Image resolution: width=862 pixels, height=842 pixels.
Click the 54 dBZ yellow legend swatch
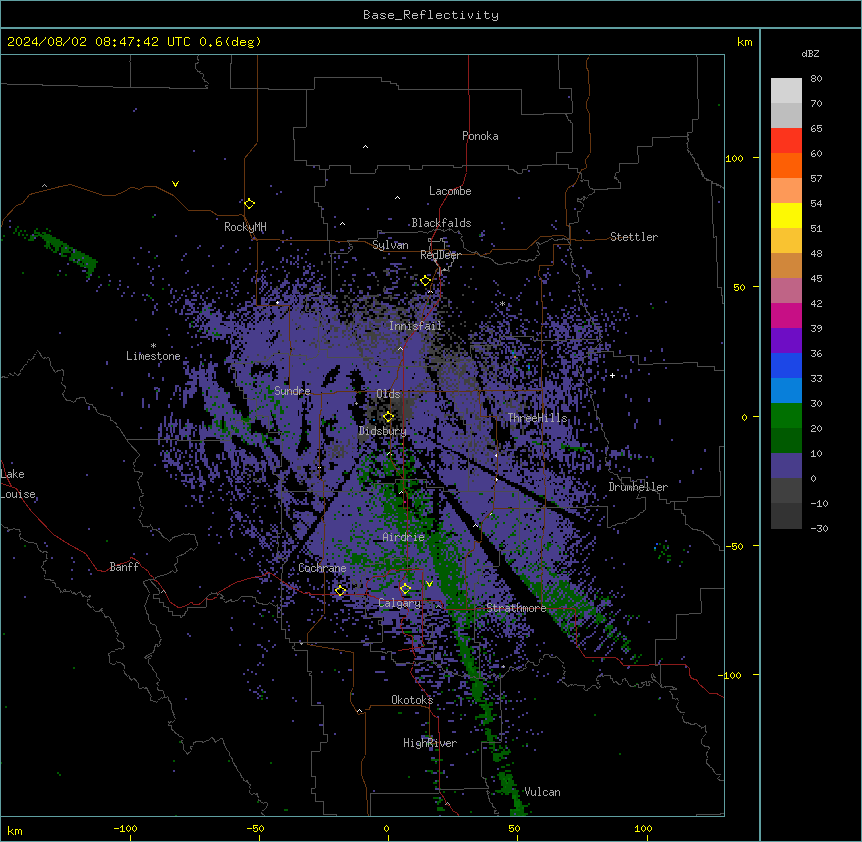(x=786, y=215)
